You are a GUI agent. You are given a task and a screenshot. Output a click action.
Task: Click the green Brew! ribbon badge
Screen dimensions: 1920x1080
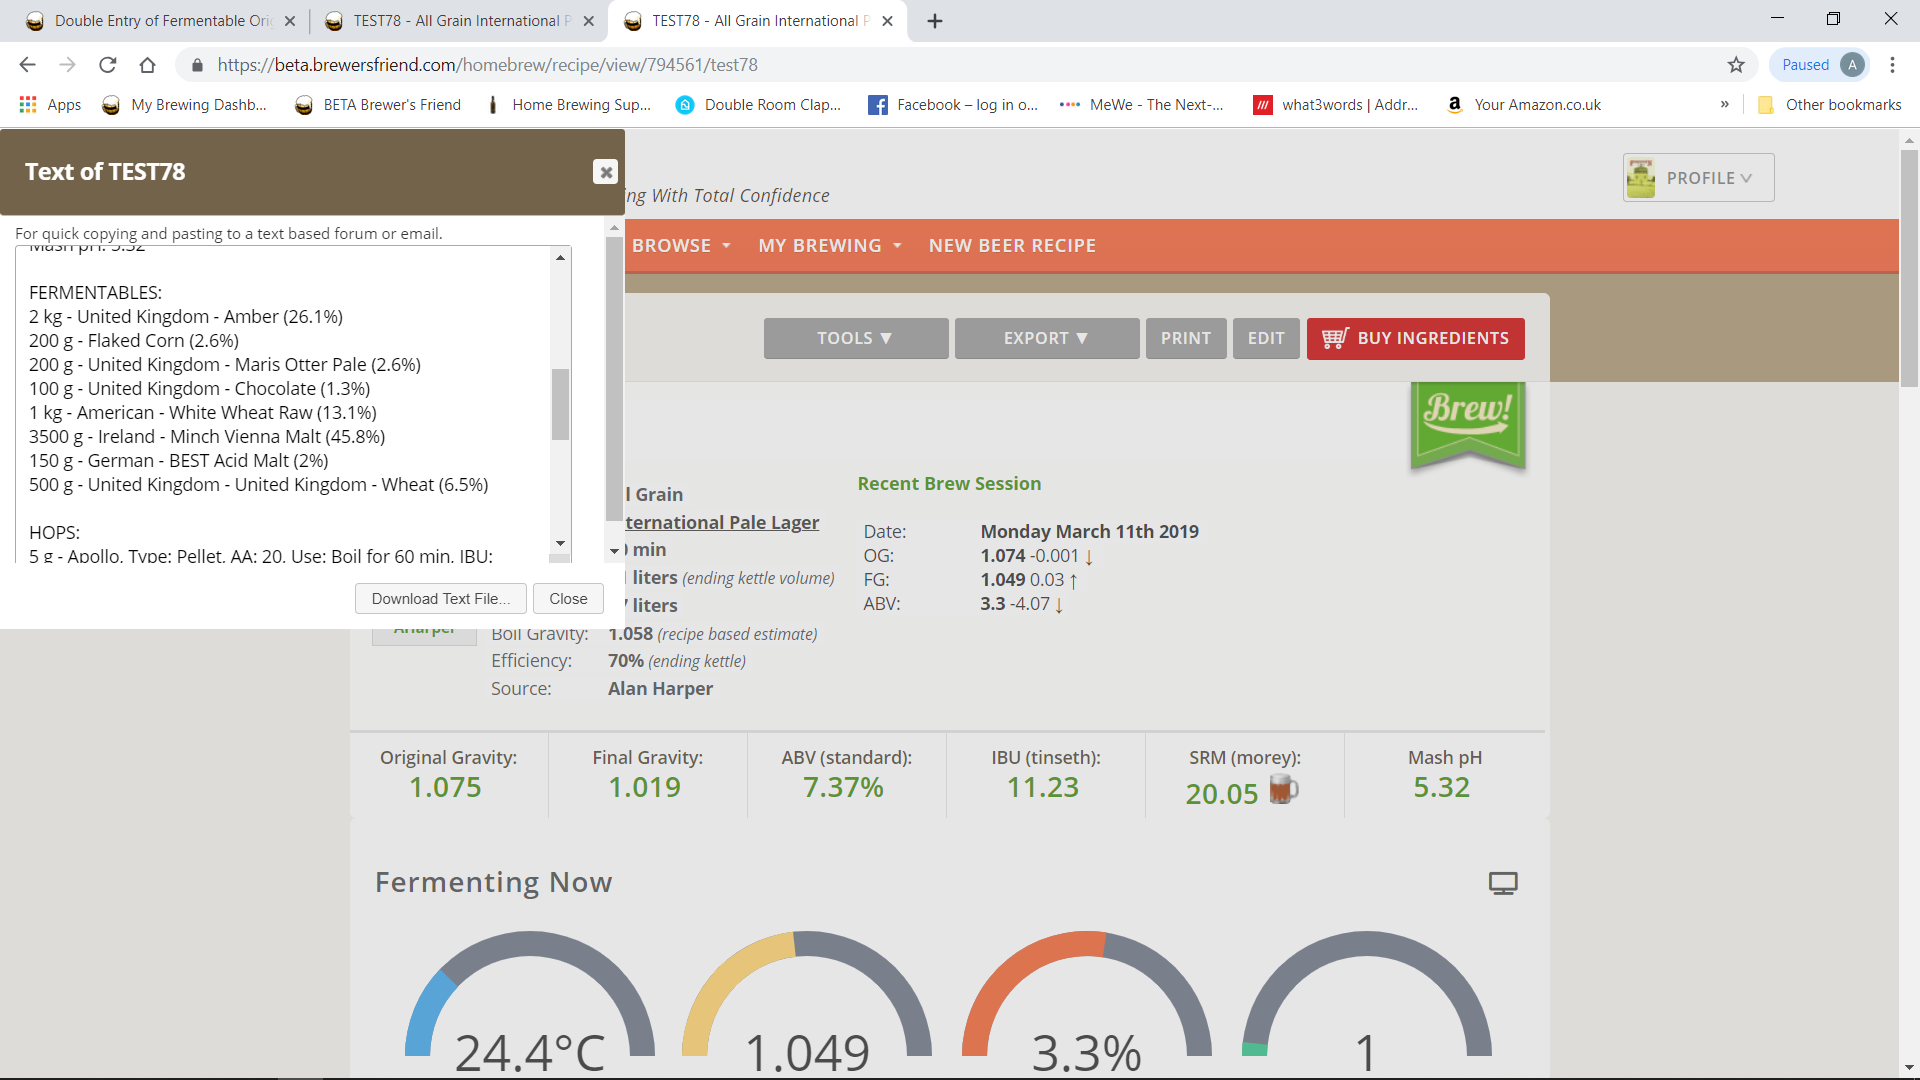[x=1467, y=423]
